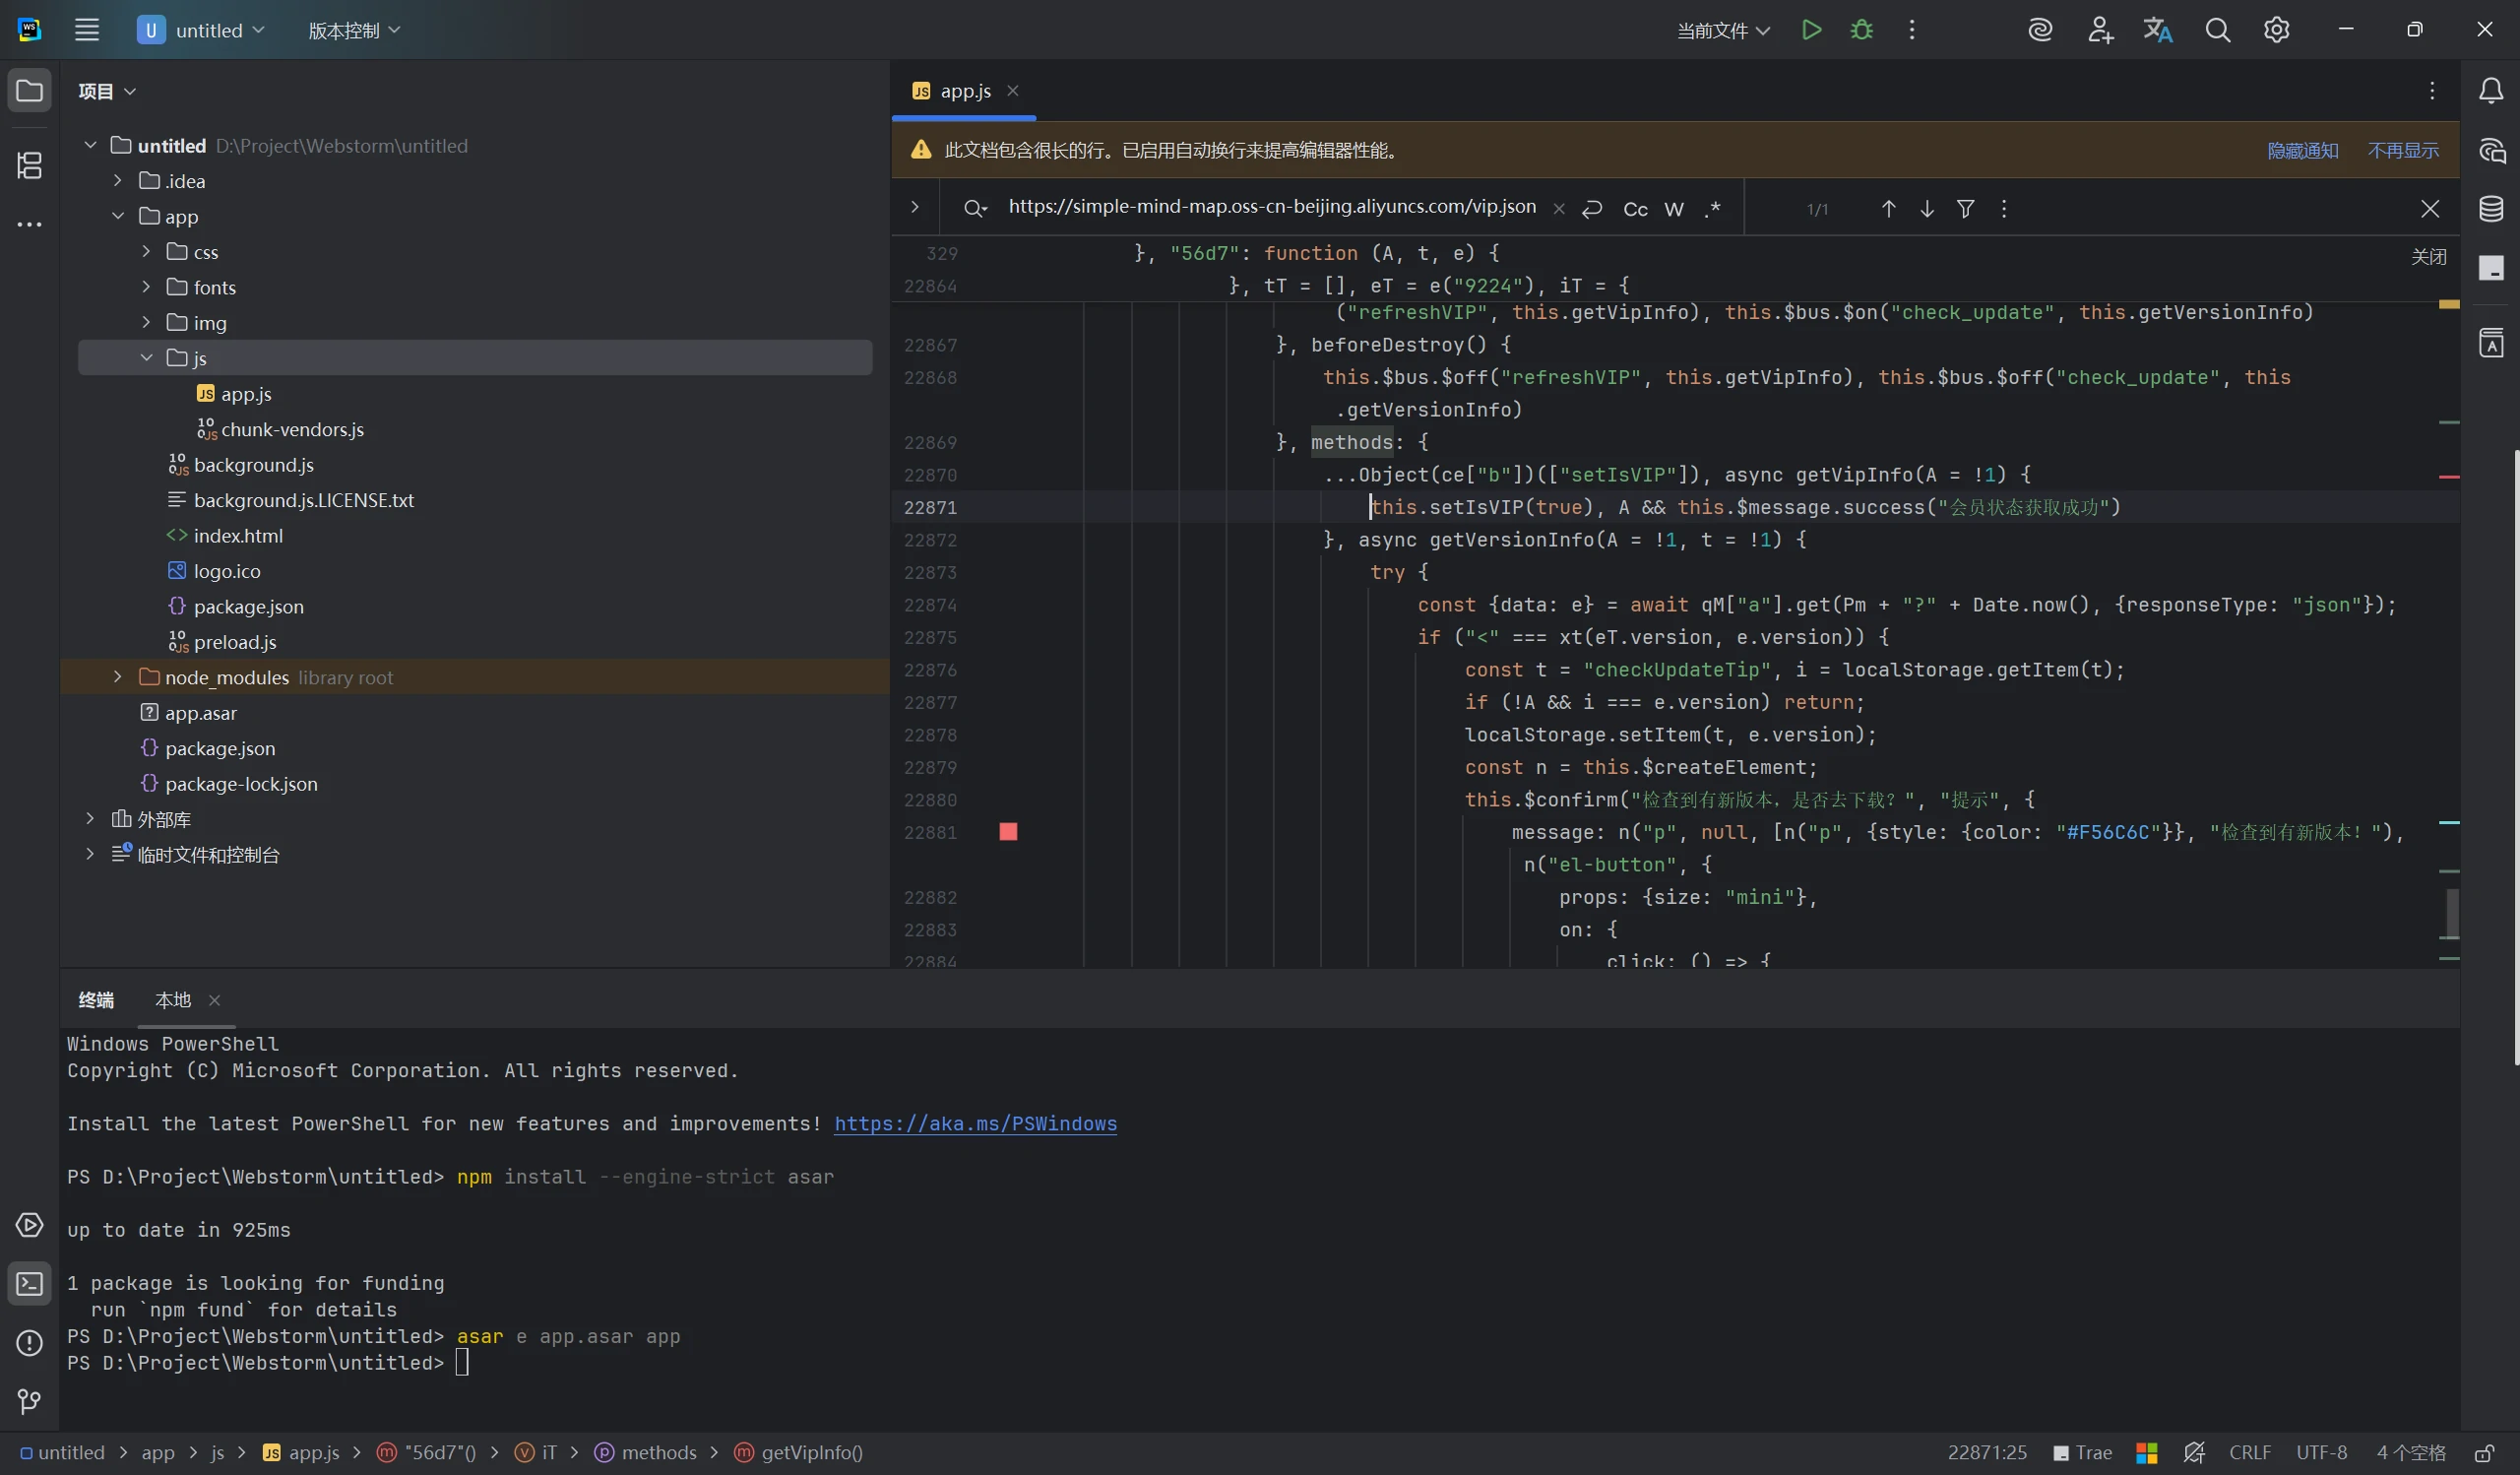Click the 隐藏通知 link
This screenshot has width=2520, height=1475.
tap(2302, 151)
